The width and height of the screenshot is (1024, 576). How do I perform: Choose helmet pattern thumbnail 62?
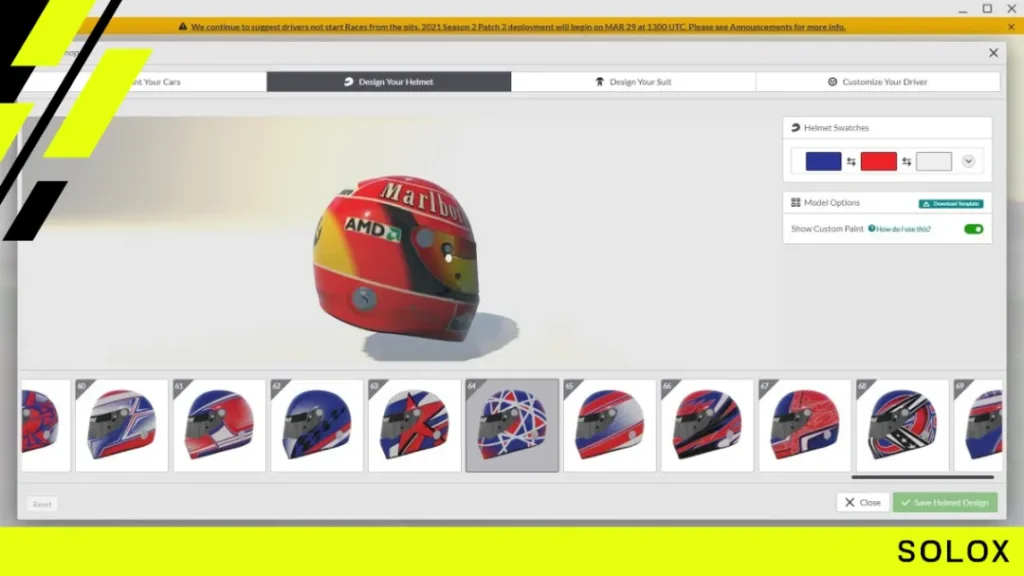pyautogui.click(x=317, y=425)
